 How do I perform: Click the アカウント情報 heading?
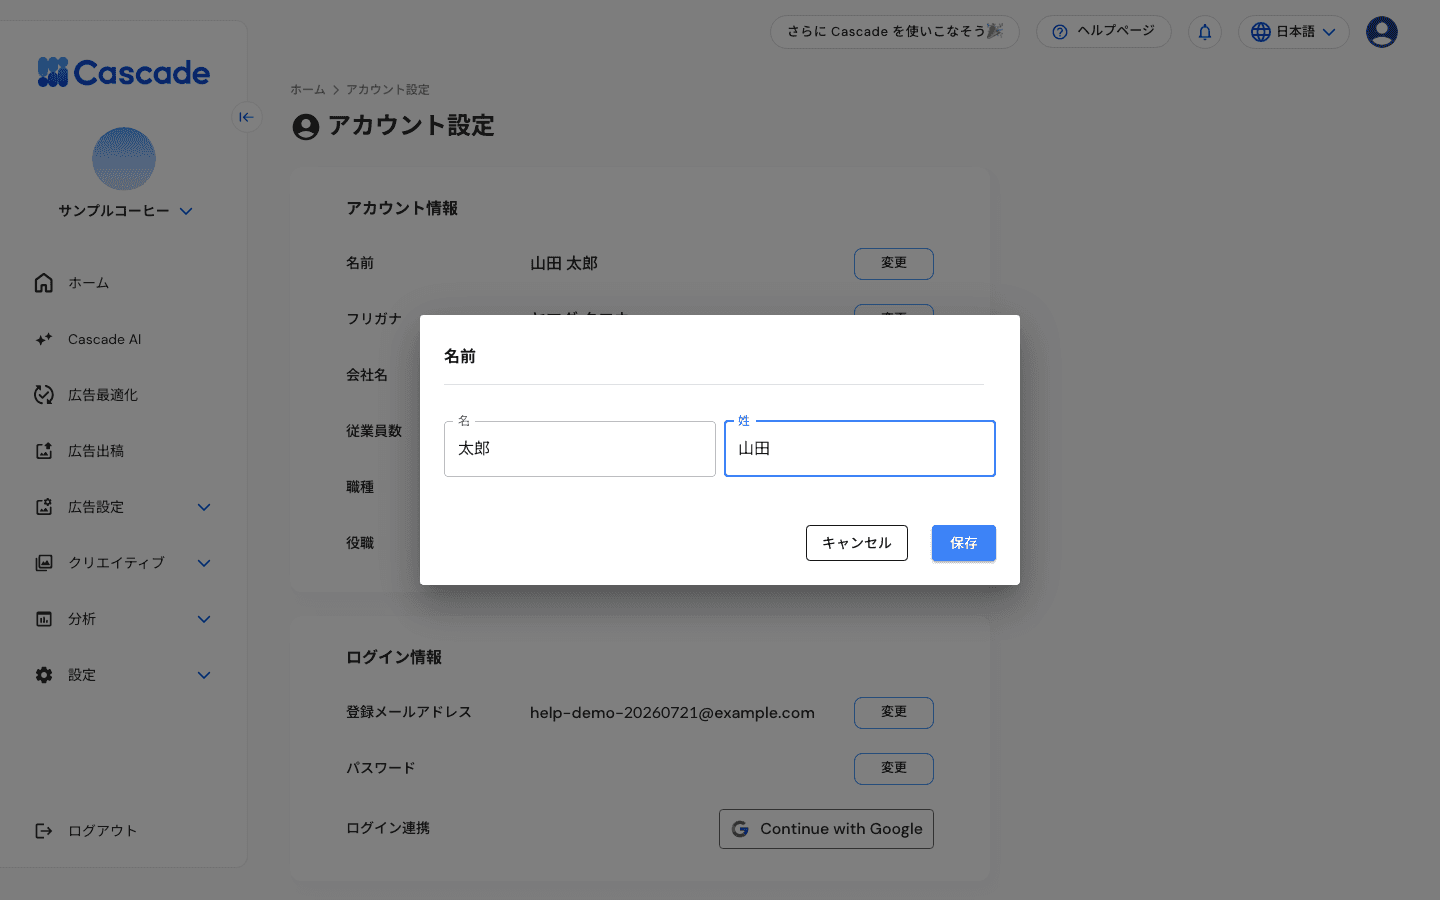(x=402, y=208)
